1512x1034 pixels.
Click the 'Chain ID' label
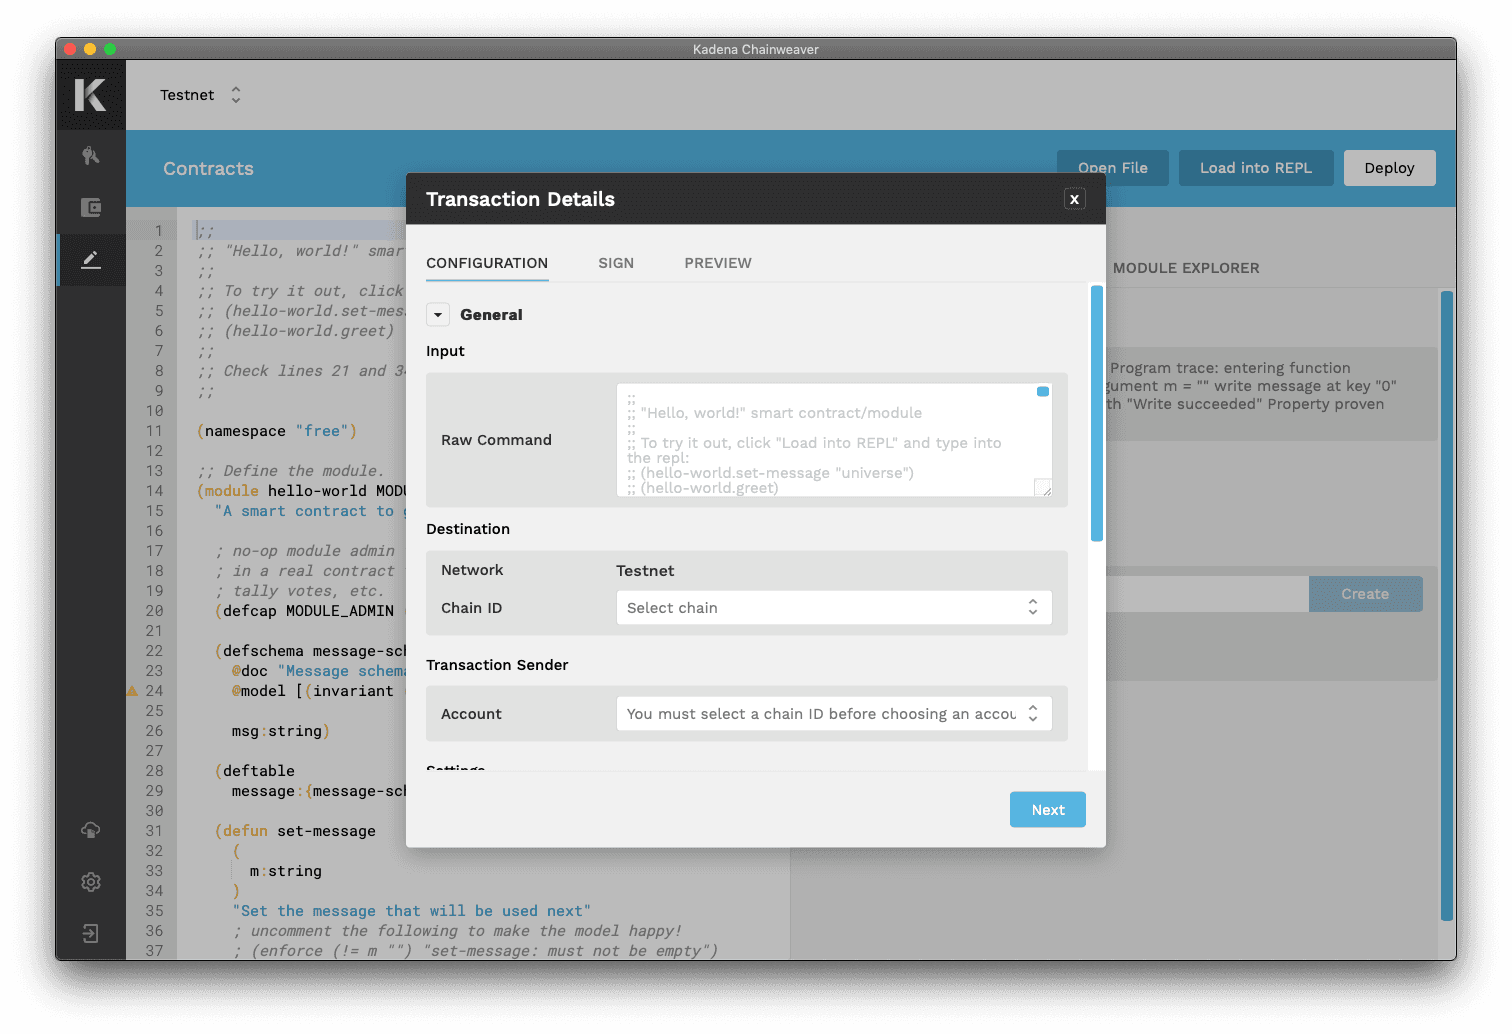[471, 608]
